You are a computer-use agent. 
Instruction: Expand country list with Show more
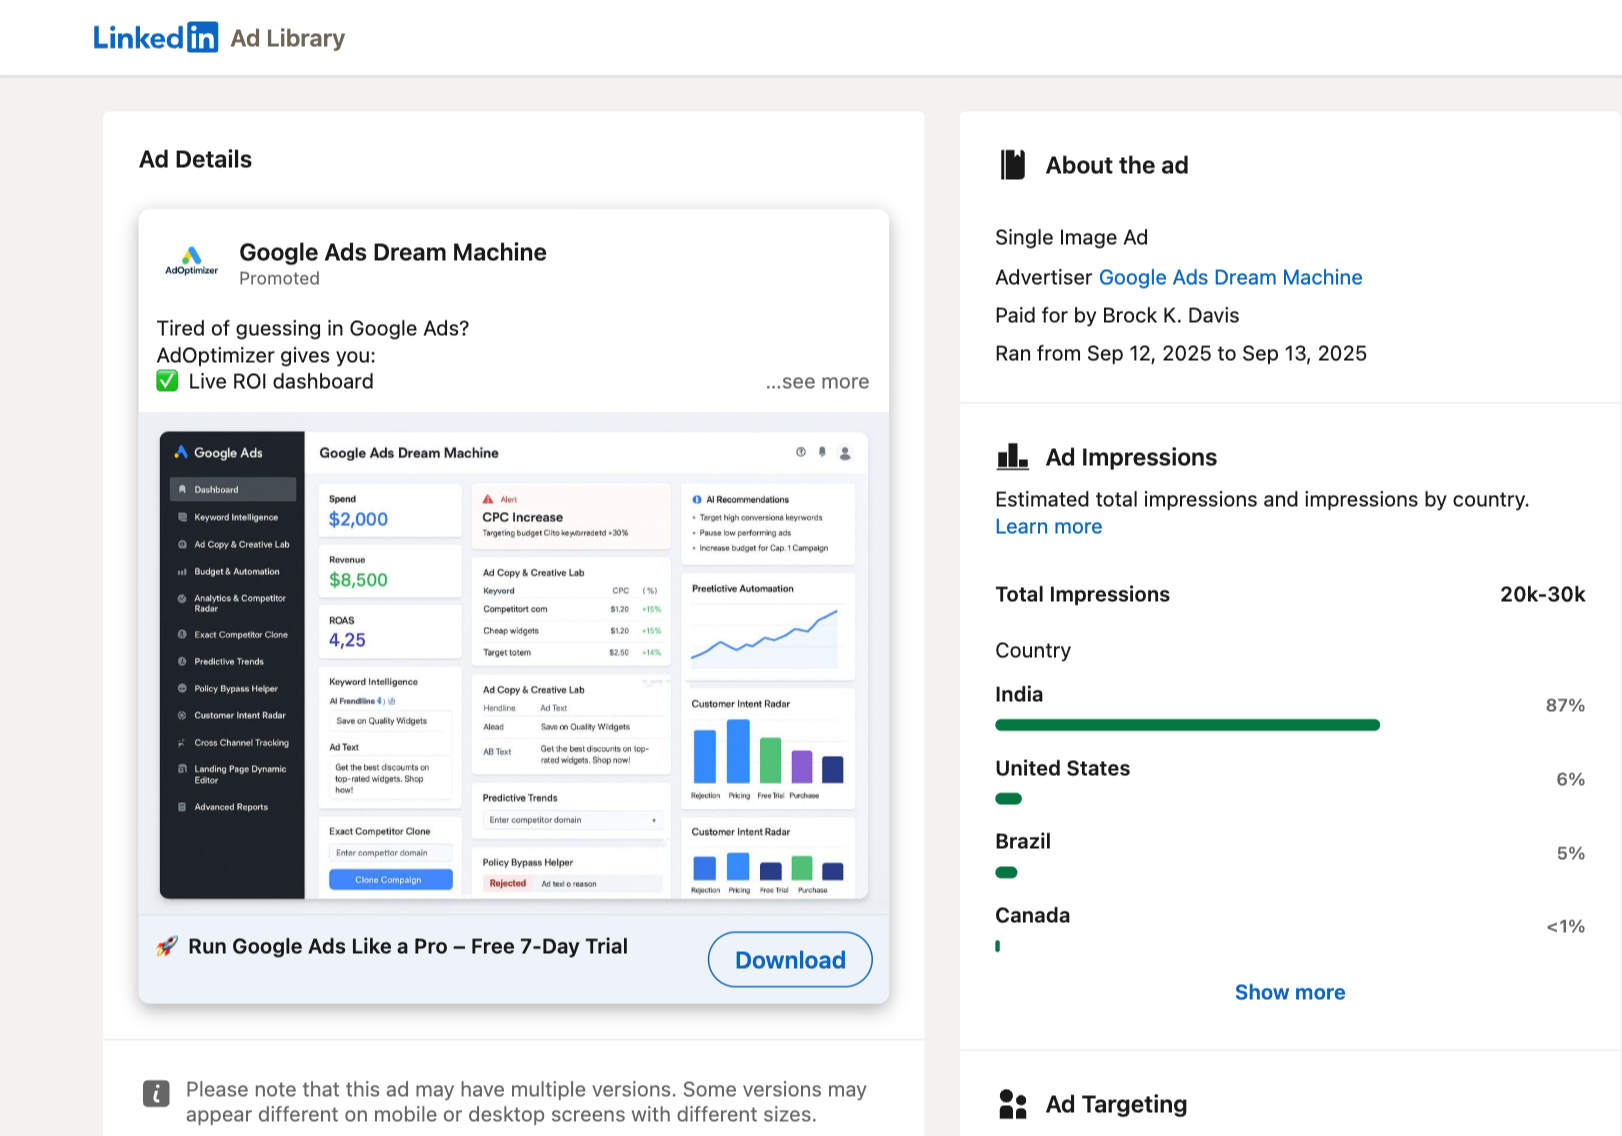pyautogui.click(x=1290, y=992)
